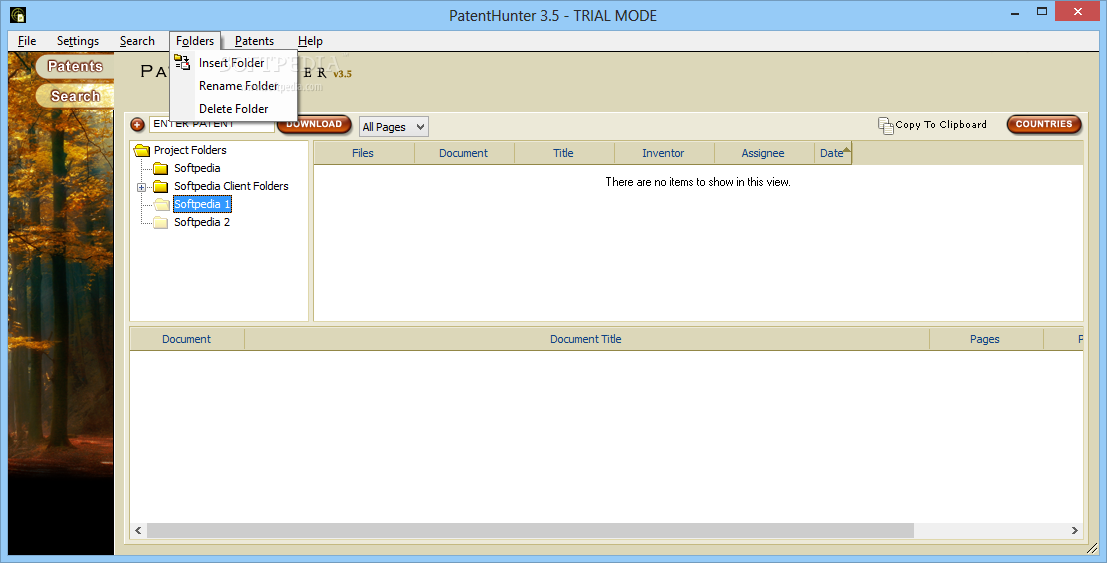Sort by the Files column header
This screenshot has width=1107, height=563.
[363, 153]
